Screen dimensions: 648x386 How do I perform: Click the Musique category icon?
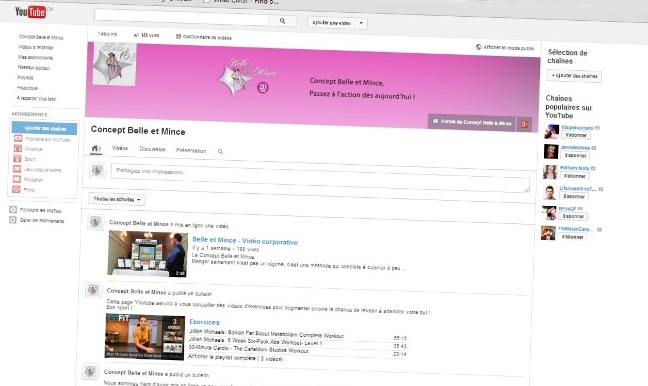click(18, 148)
